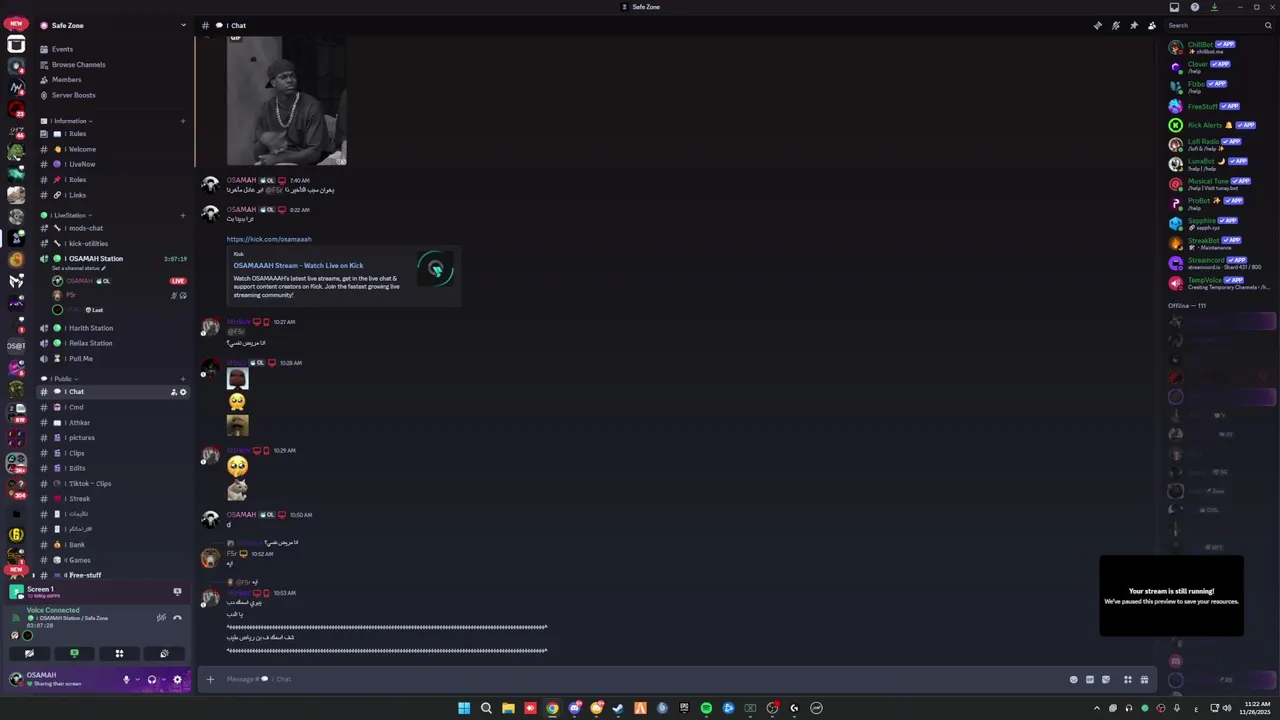This screenshot has height=720, width=1280.
Task: Open OSAMAAAH Stream embed title link
Action: 298,266
